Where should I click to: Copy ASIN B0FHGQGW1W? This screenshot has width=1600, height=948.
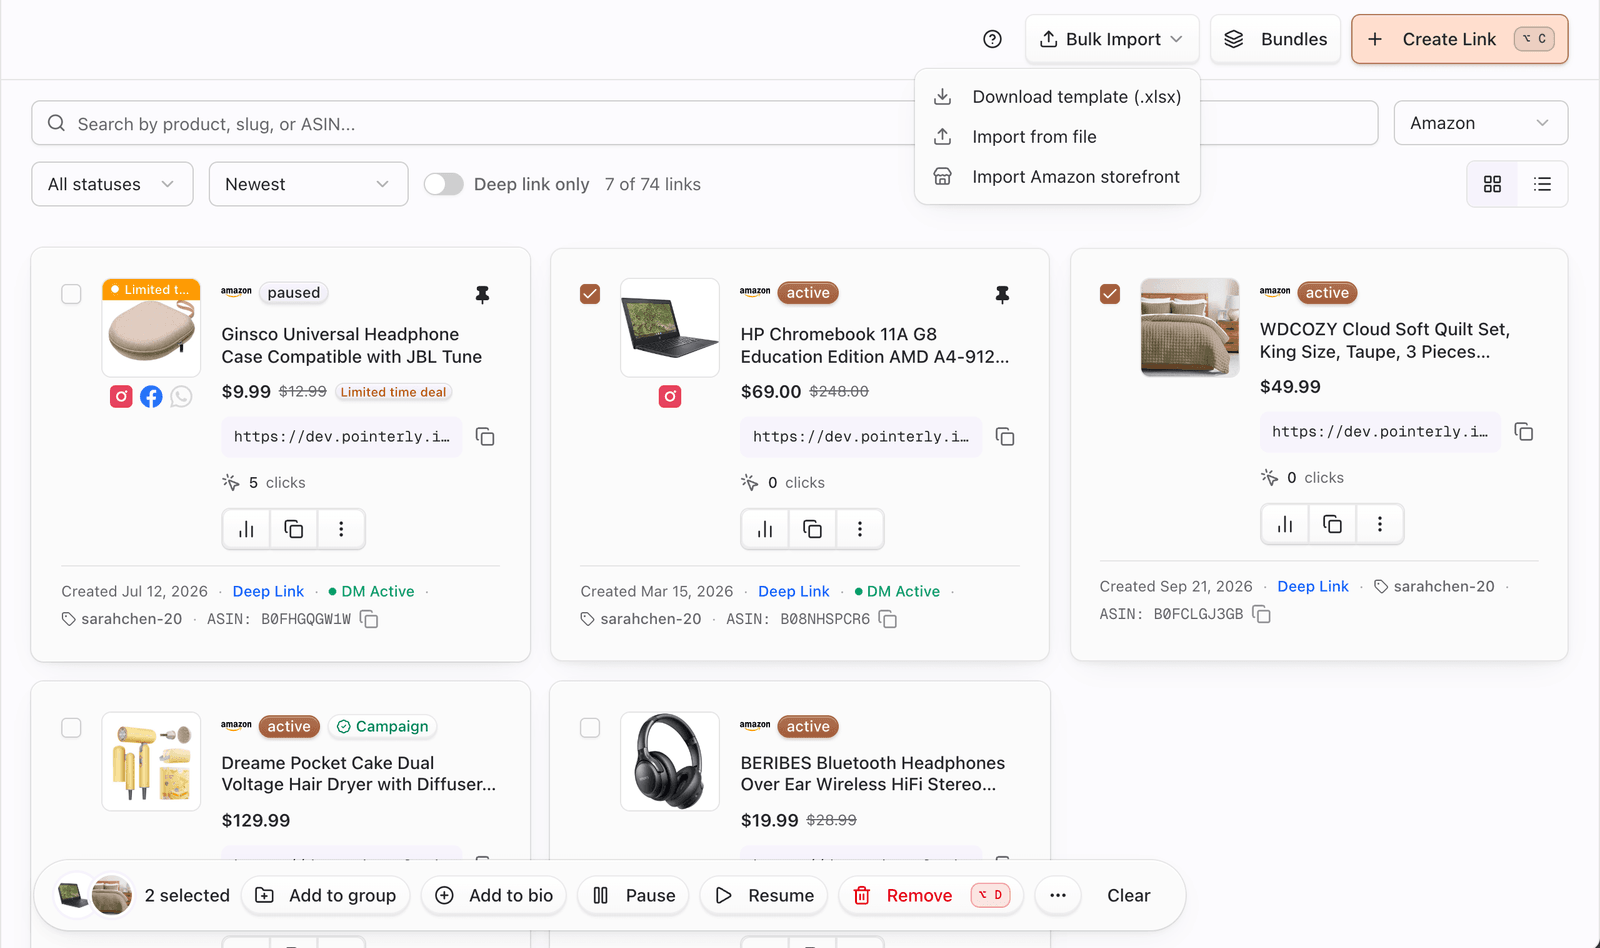pyautogui.click(x=369, y=620)
